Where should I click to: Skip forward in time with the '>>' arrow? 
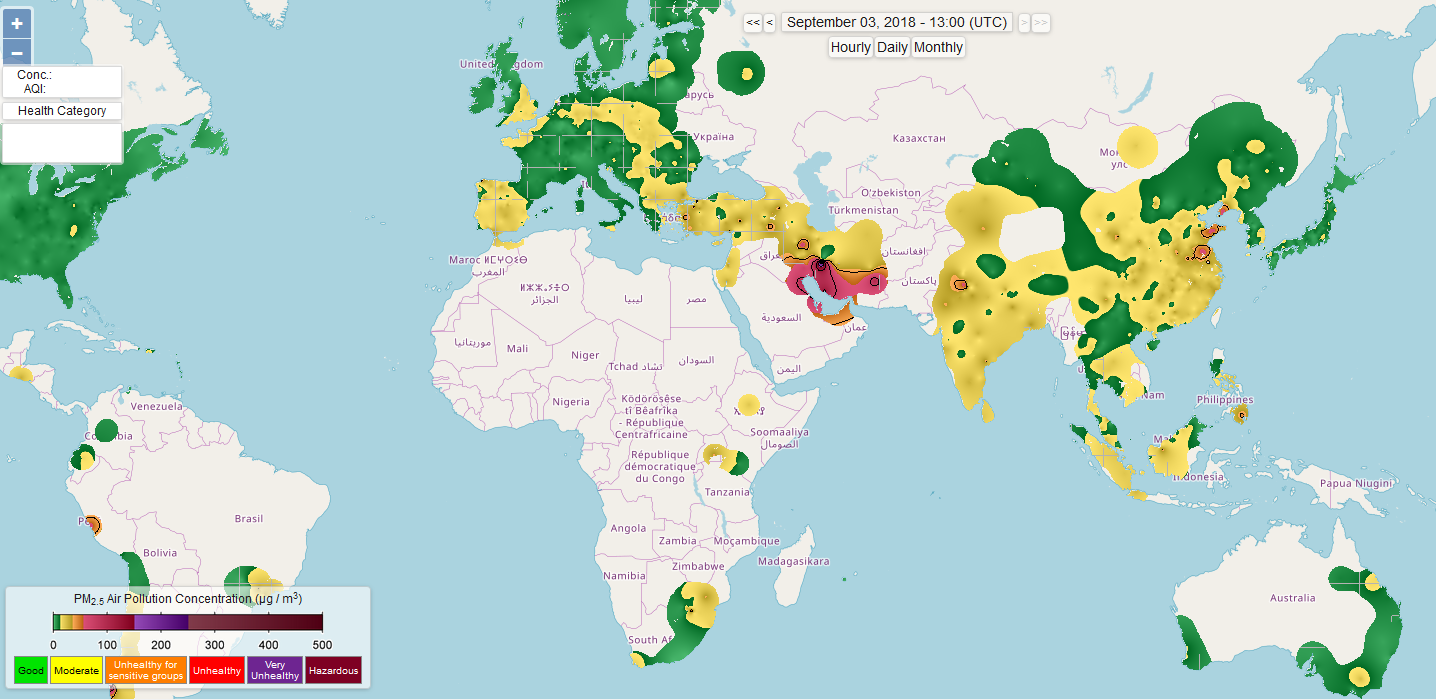point(1041,23)
